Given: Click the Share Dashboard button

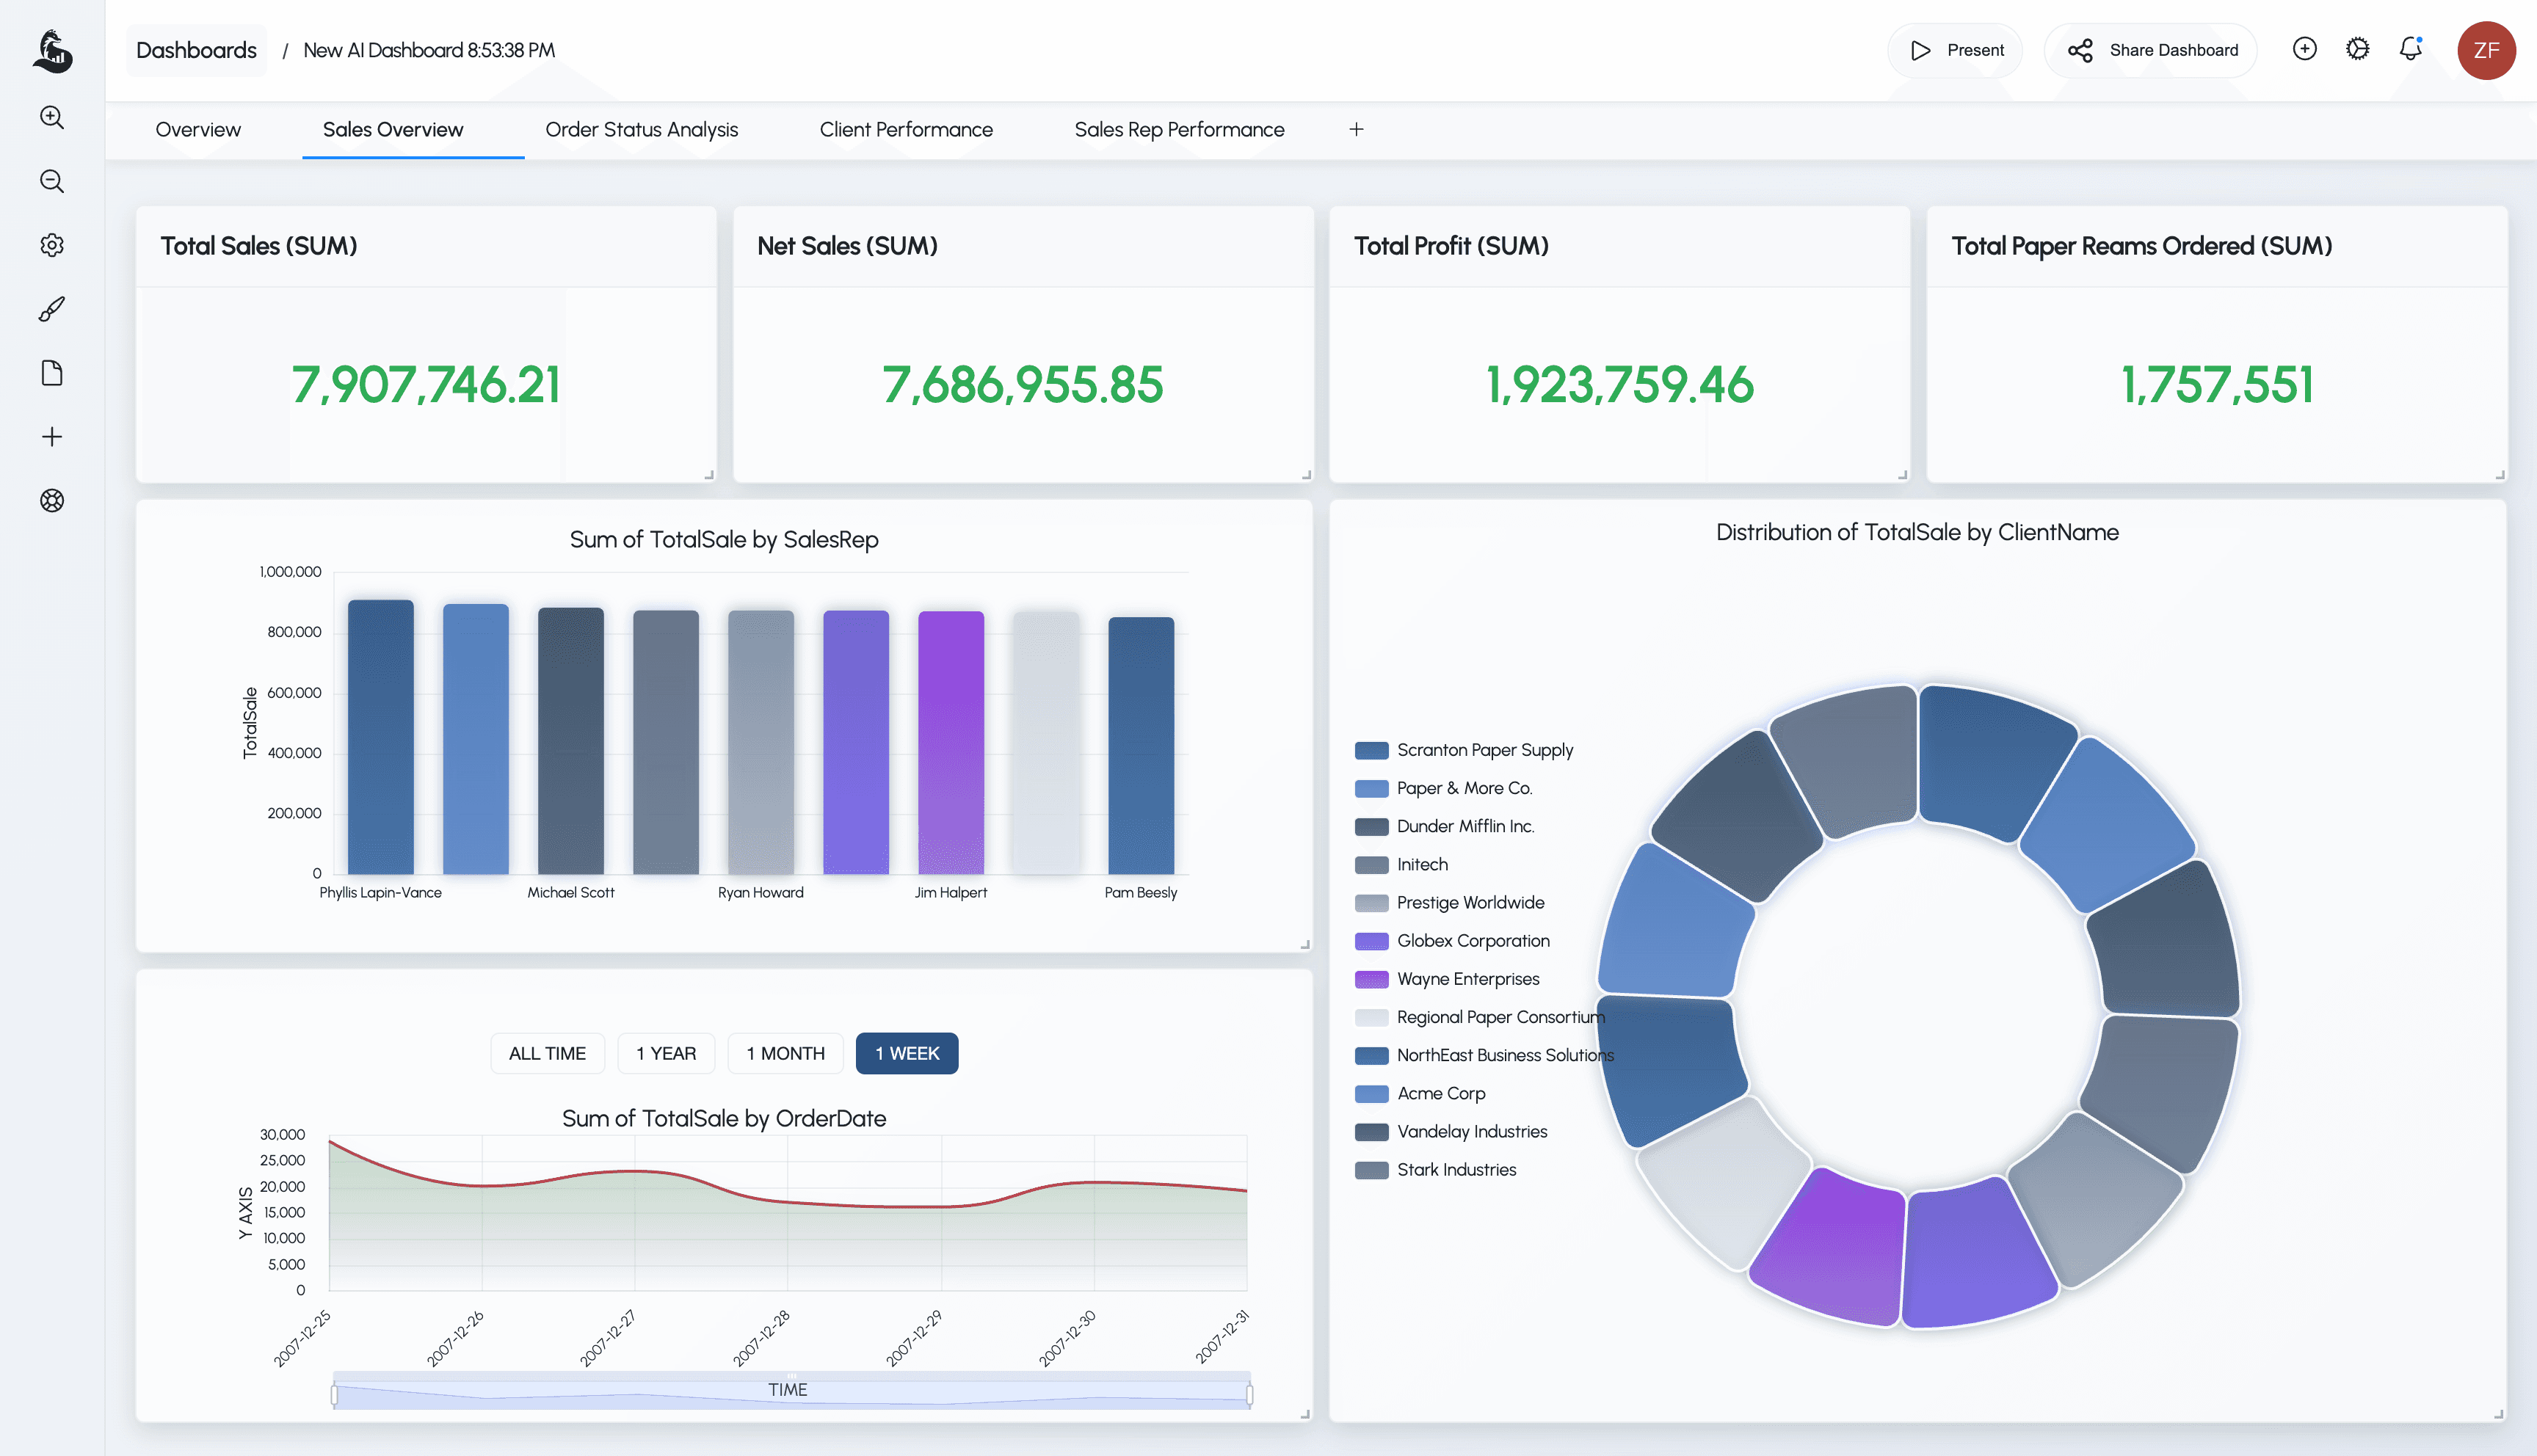Looking at the screenshot, I should click(2152, 50).
